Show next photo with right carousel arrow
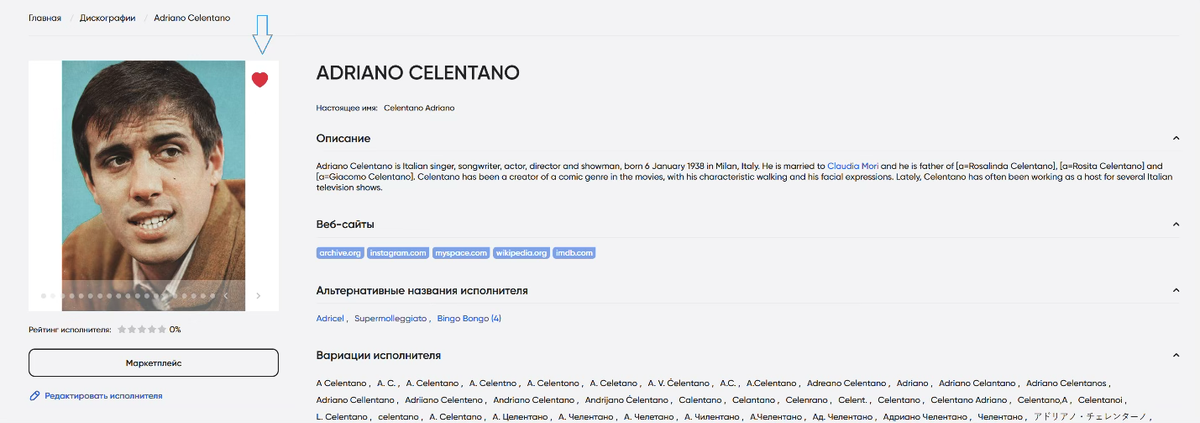The height and width of the screenshot is (423, 1200). [x=258, y=296]
